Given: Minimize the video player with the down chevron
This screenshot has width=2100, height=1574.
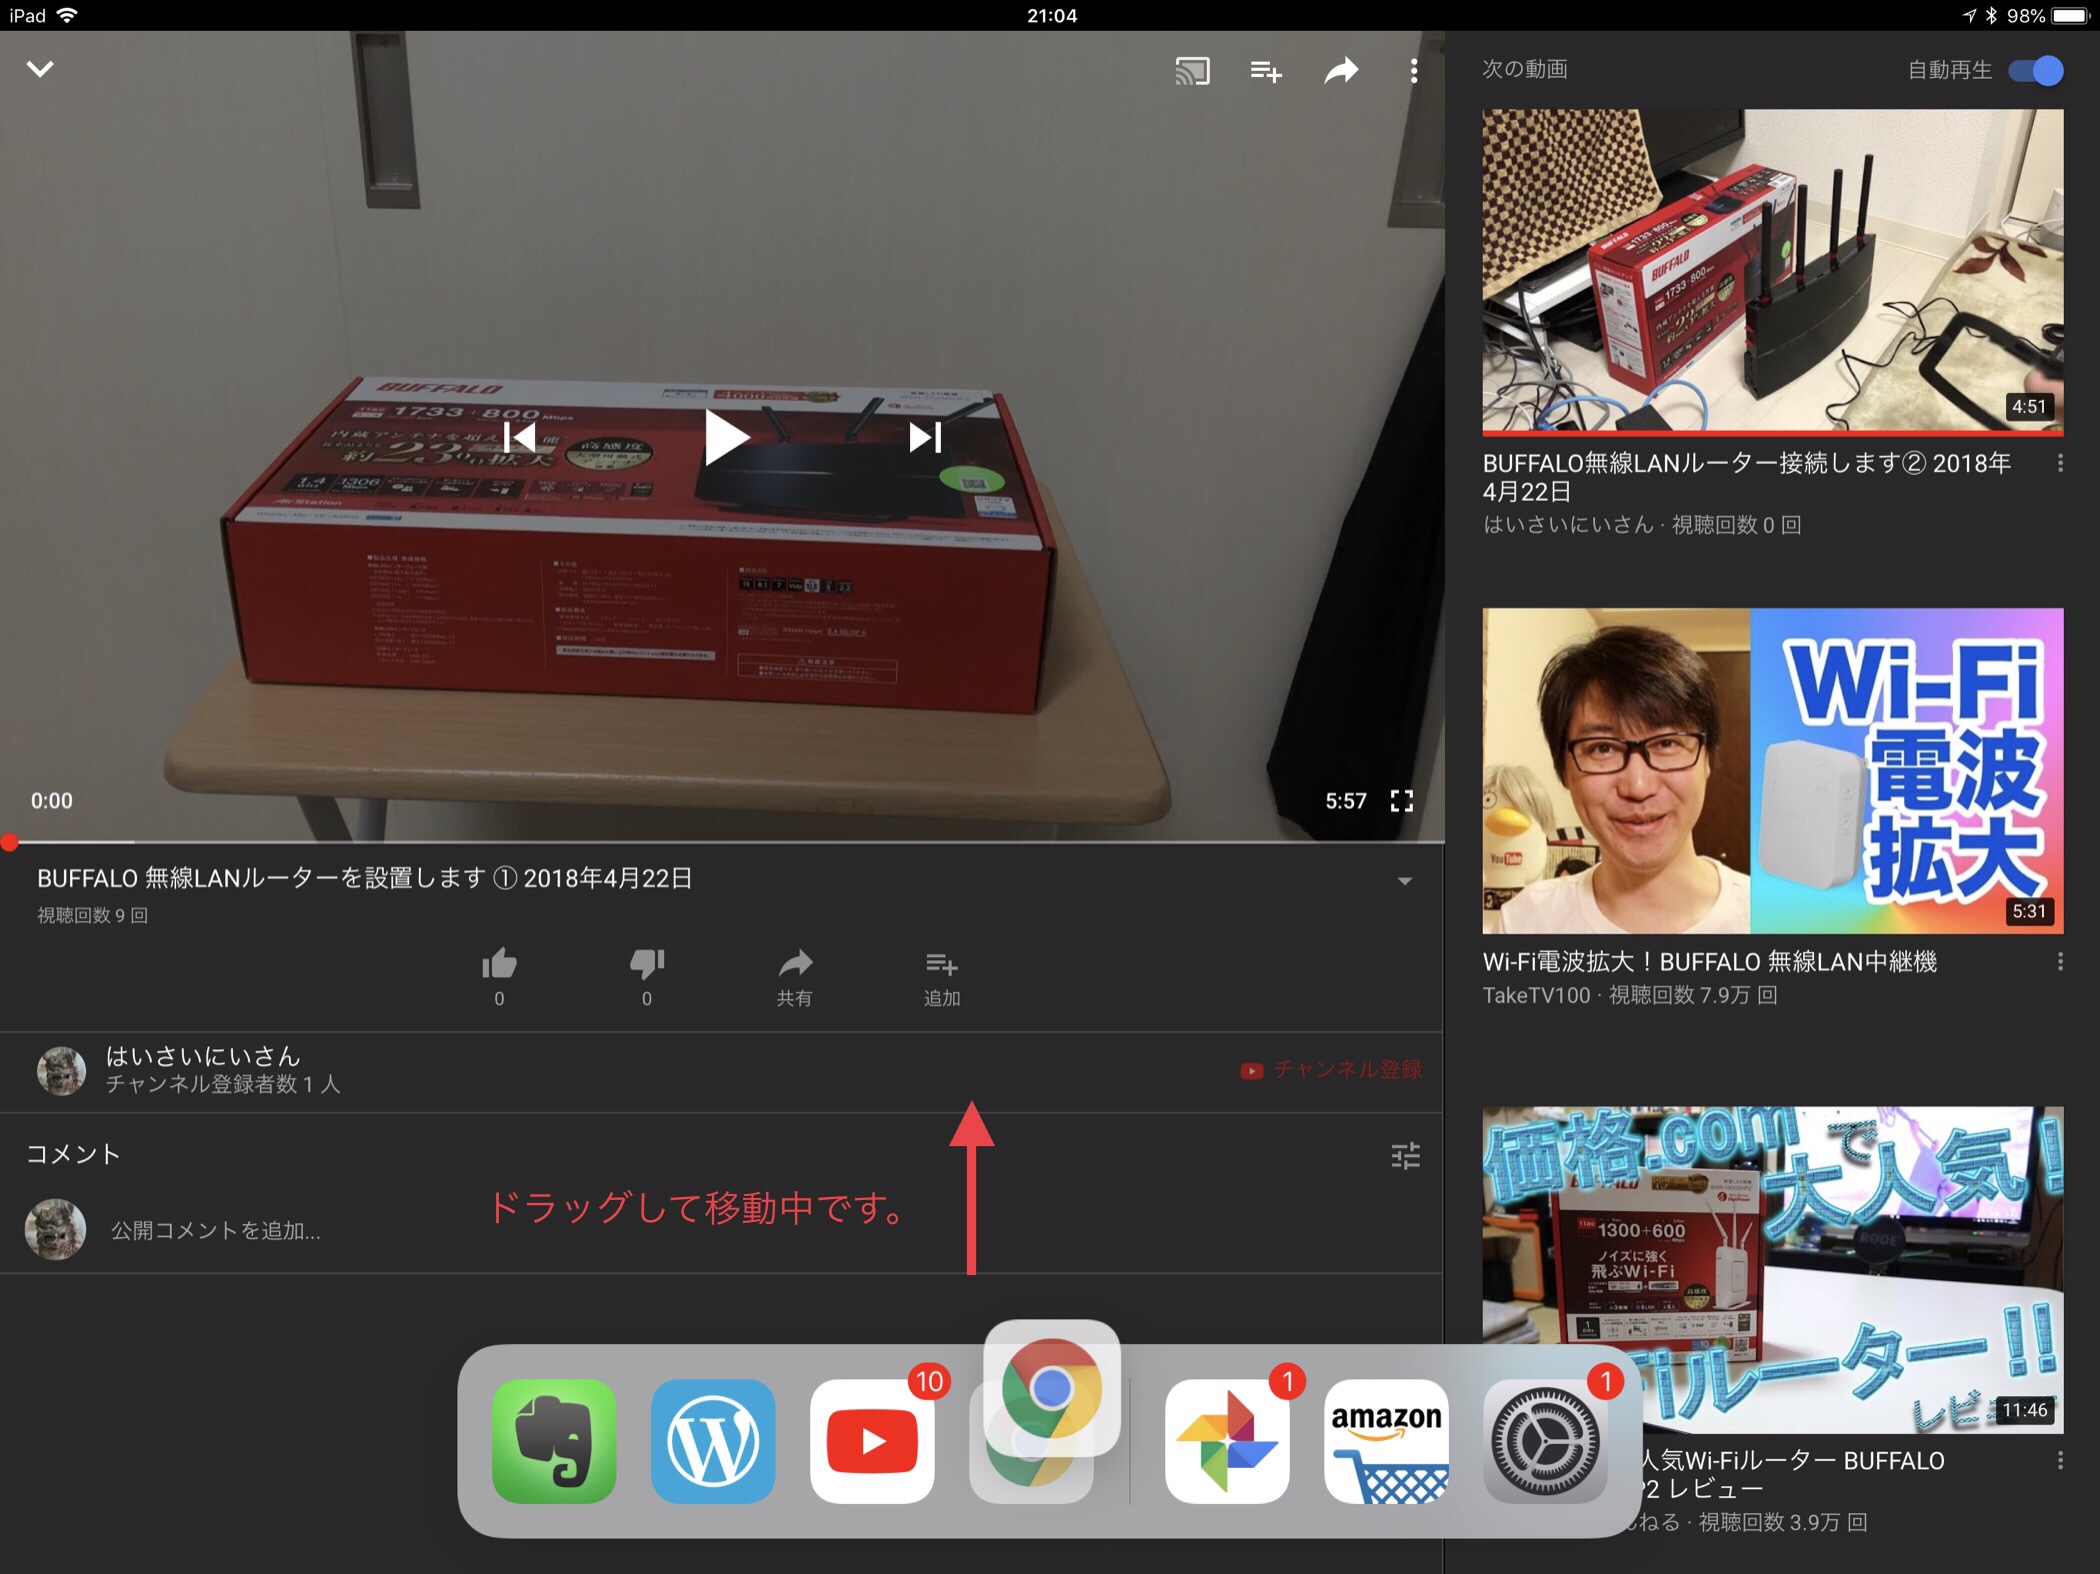Looking at the screenshot, I should coord(40,69).
